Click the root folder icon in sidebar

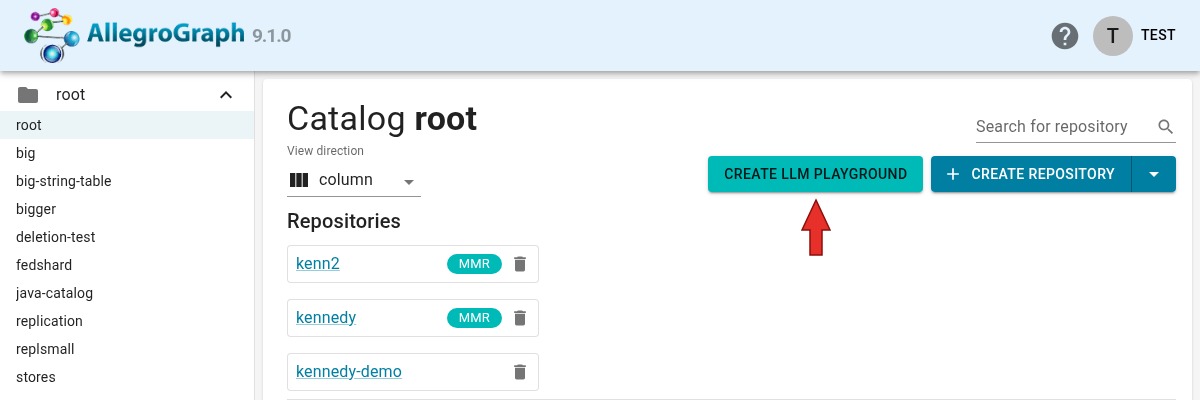pyautogui.click(x=28, y=95)
